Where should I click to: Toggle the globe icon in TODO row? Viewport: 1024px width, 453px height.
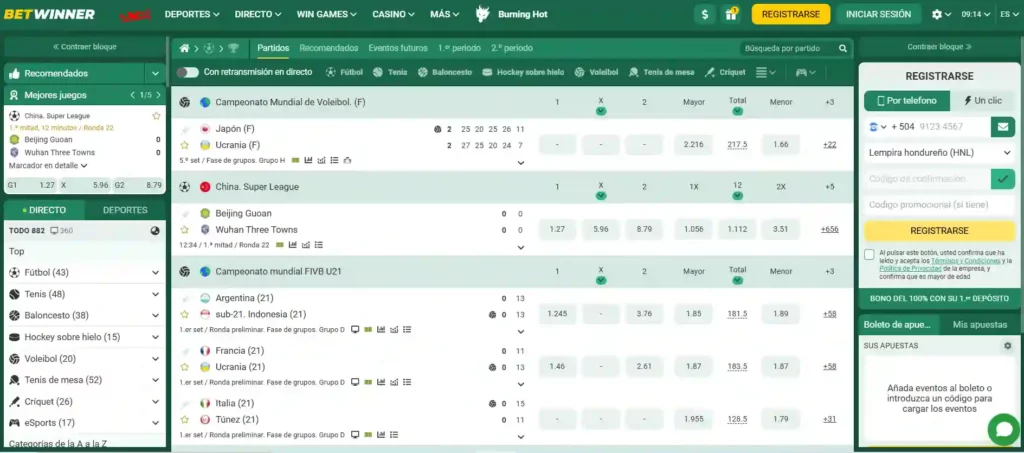(155, 230)
